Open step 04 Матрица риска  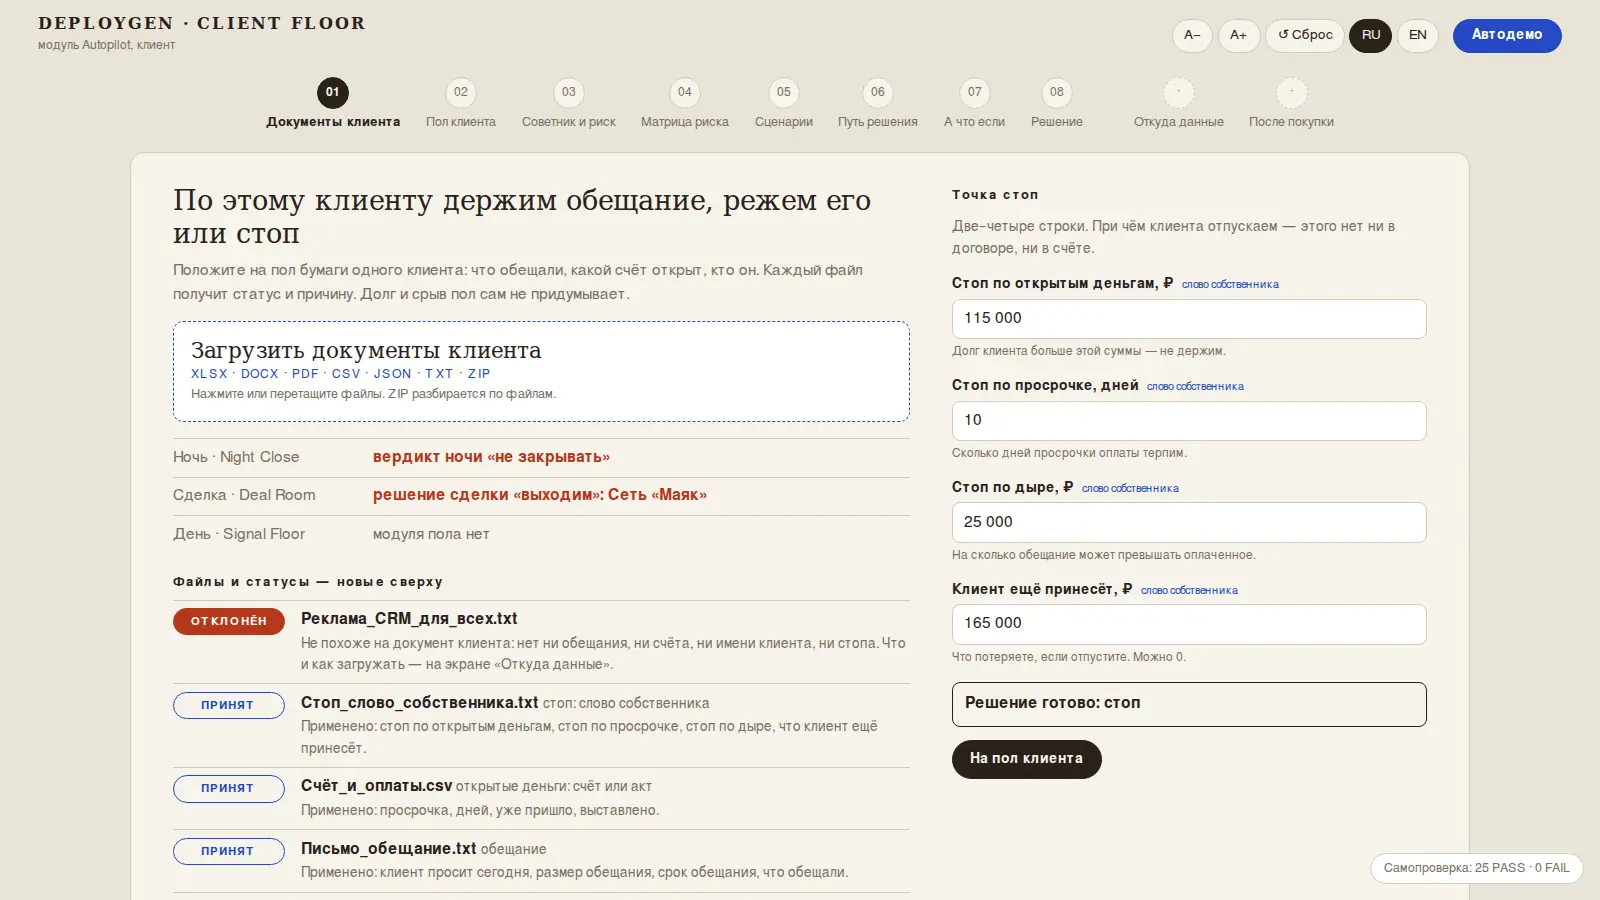[685, 104]
